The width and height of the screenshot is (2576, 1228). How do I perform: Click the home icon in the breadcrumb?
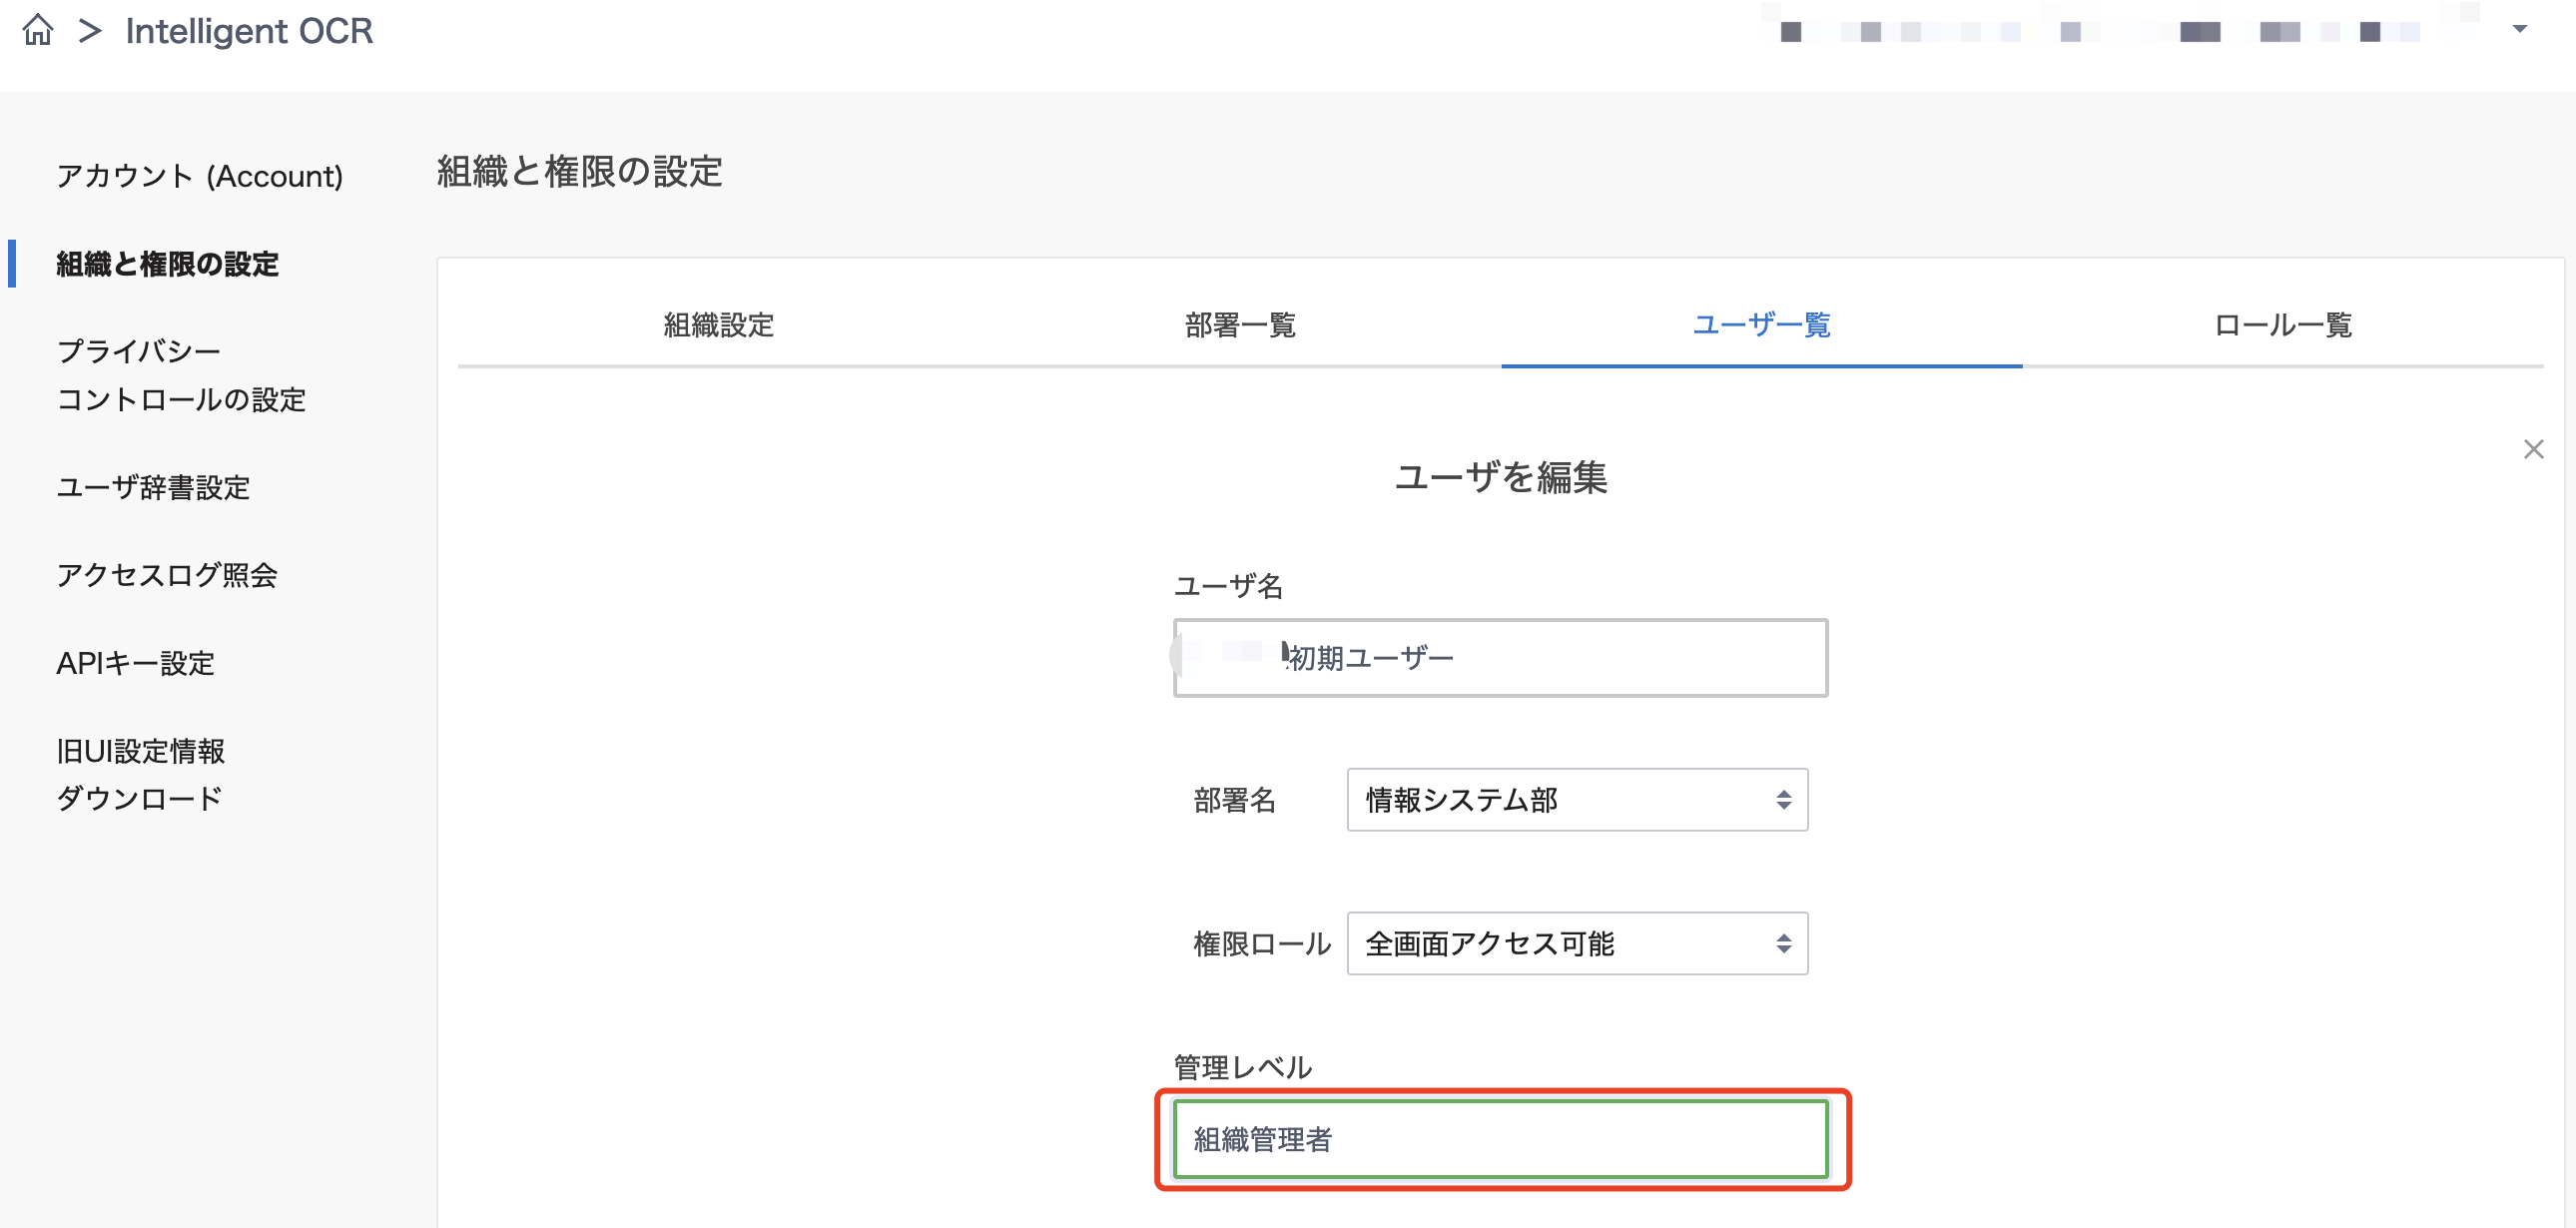coord(39,30)
